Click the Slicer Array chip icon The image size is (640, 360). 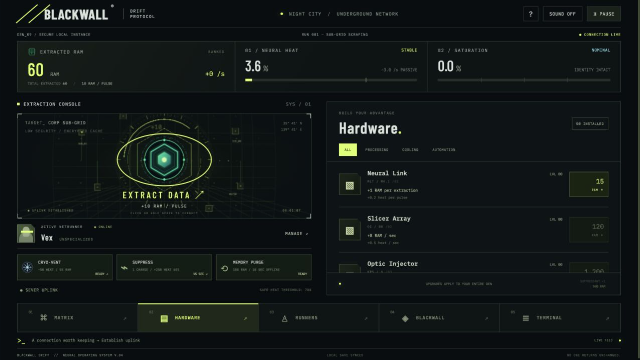[350, 229]
